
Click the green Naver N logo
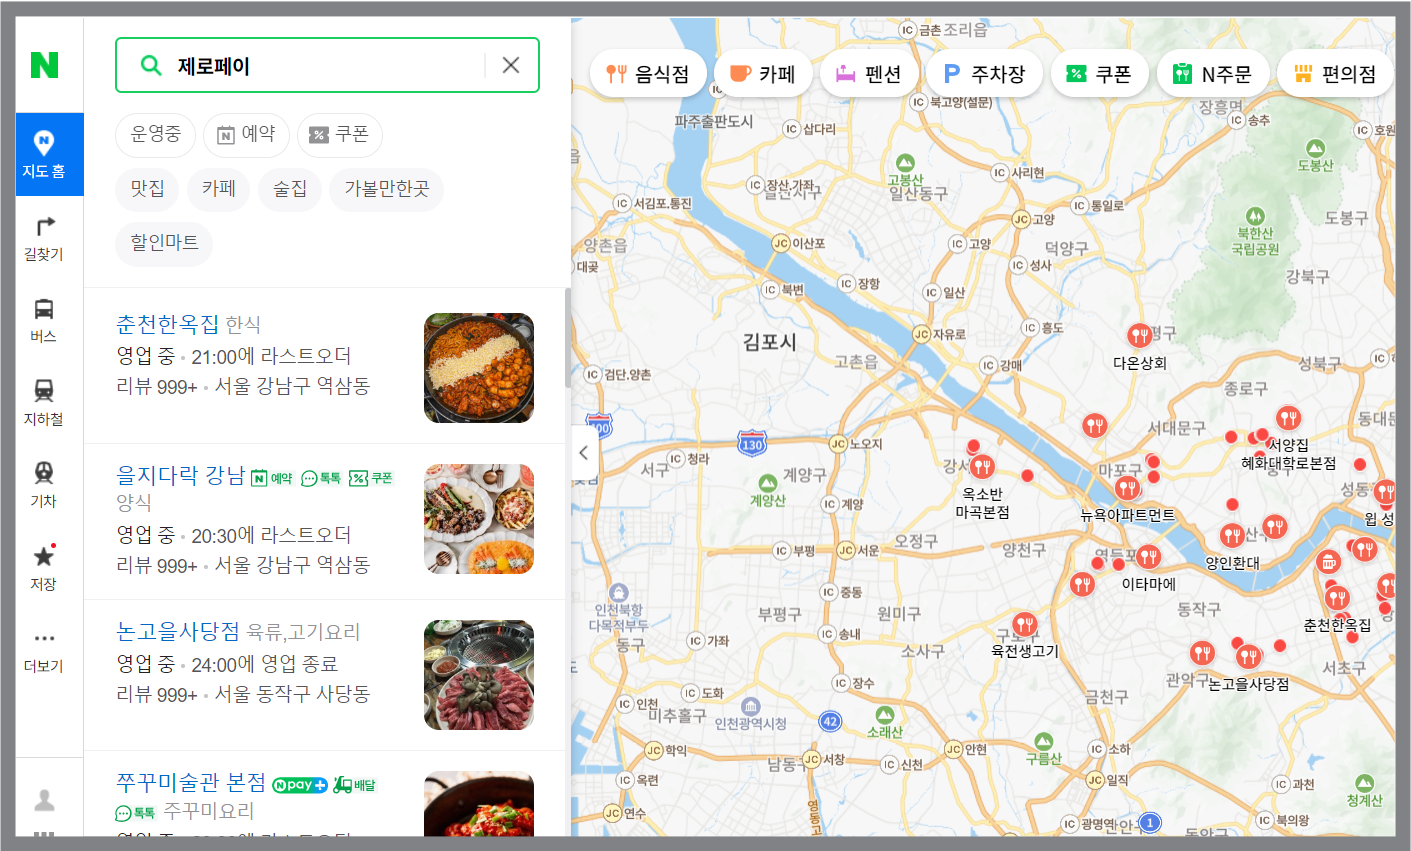click(x=44, y=65)
